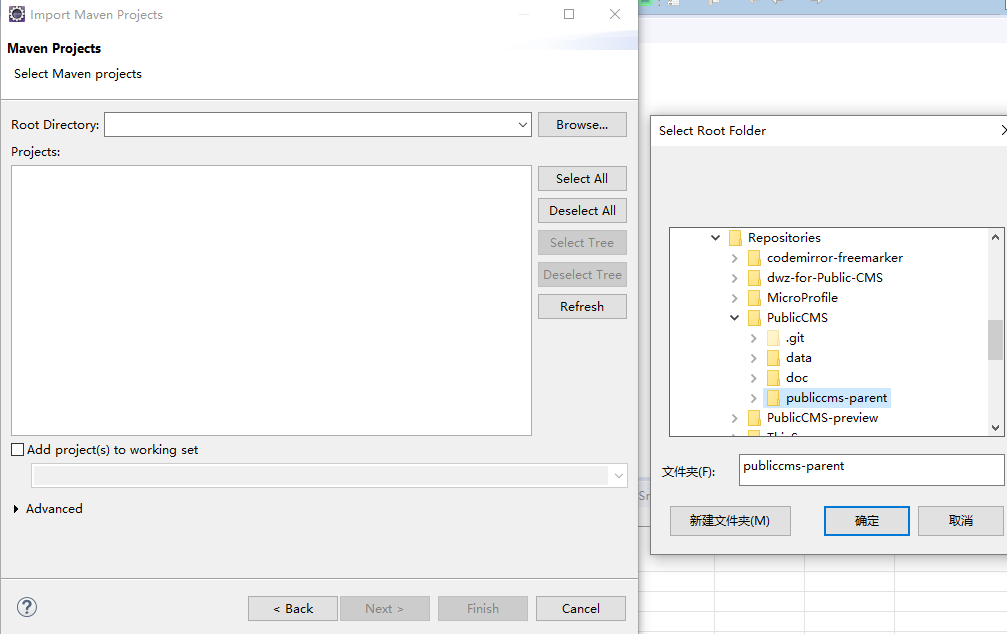Click the help question mark icon

coord(27,607)
